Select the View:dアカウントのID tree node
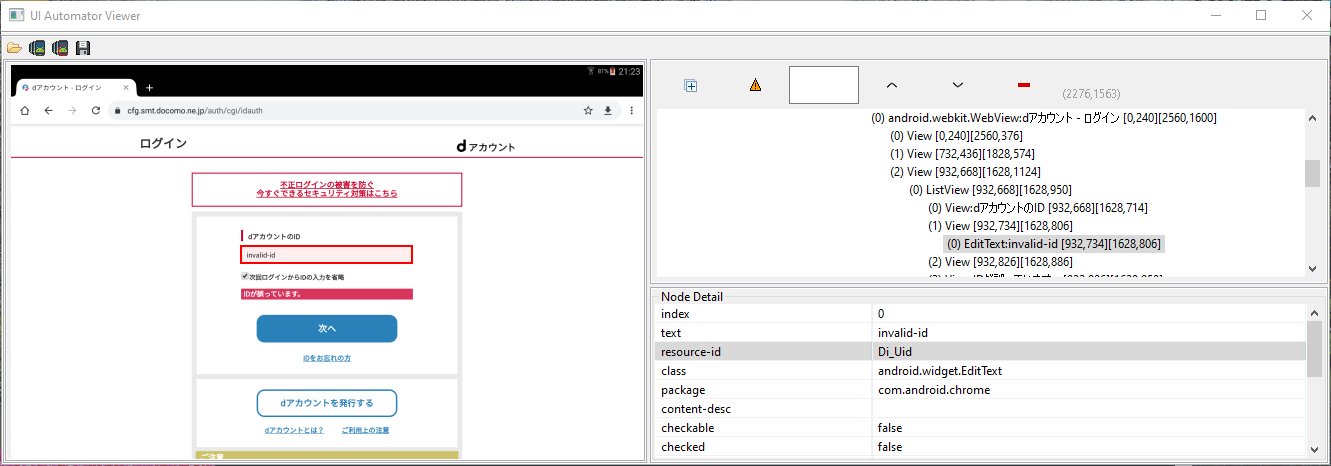 (x=1038, y=207)
